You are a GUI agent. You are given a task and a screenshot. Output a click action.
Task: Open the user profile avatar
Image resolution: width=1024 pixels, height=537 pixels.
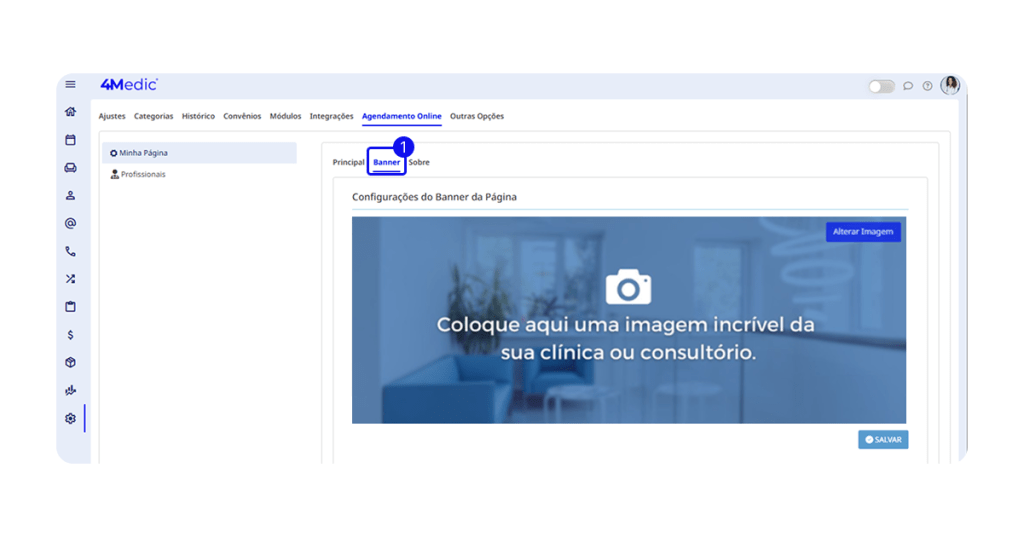point(950,85)
